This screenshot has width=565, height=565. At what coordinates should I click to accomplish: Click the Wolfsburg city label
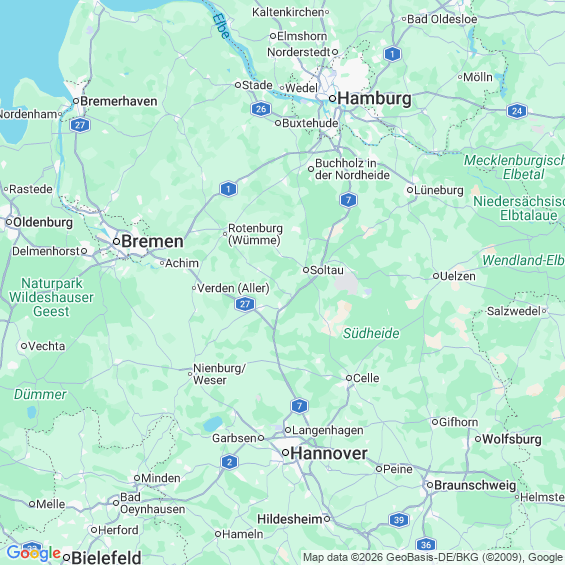click(512, 439)
